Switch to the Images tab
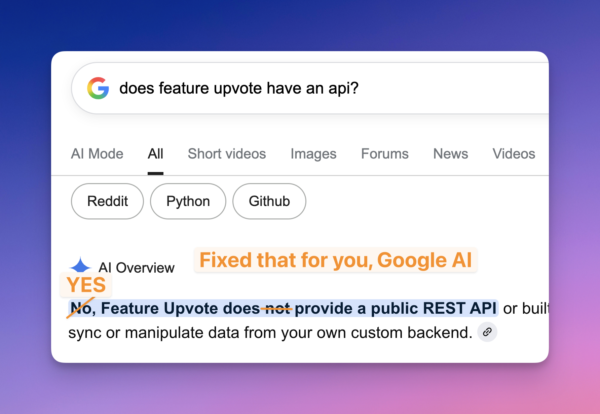The height and width of the screenshot is (414, 600). pyautogui.click(x=313, y=154)
